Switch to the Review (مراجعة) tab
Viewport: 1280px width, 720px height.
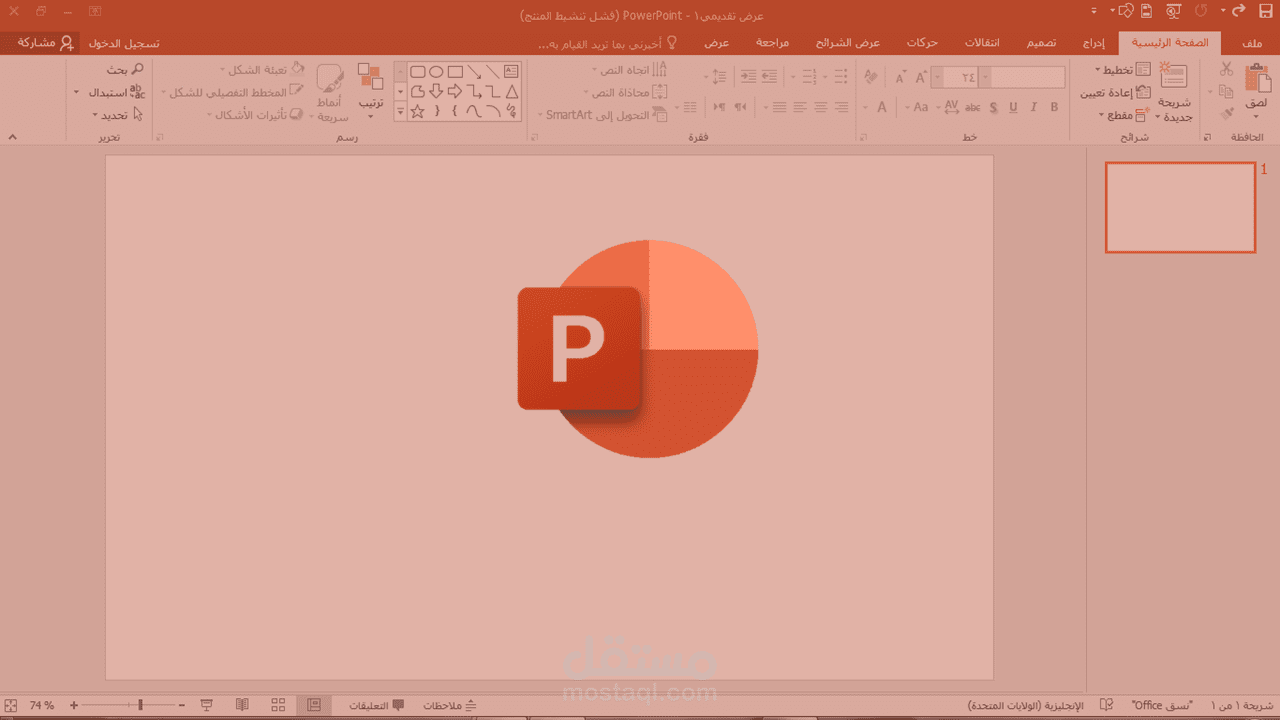(x=772, y=43)
